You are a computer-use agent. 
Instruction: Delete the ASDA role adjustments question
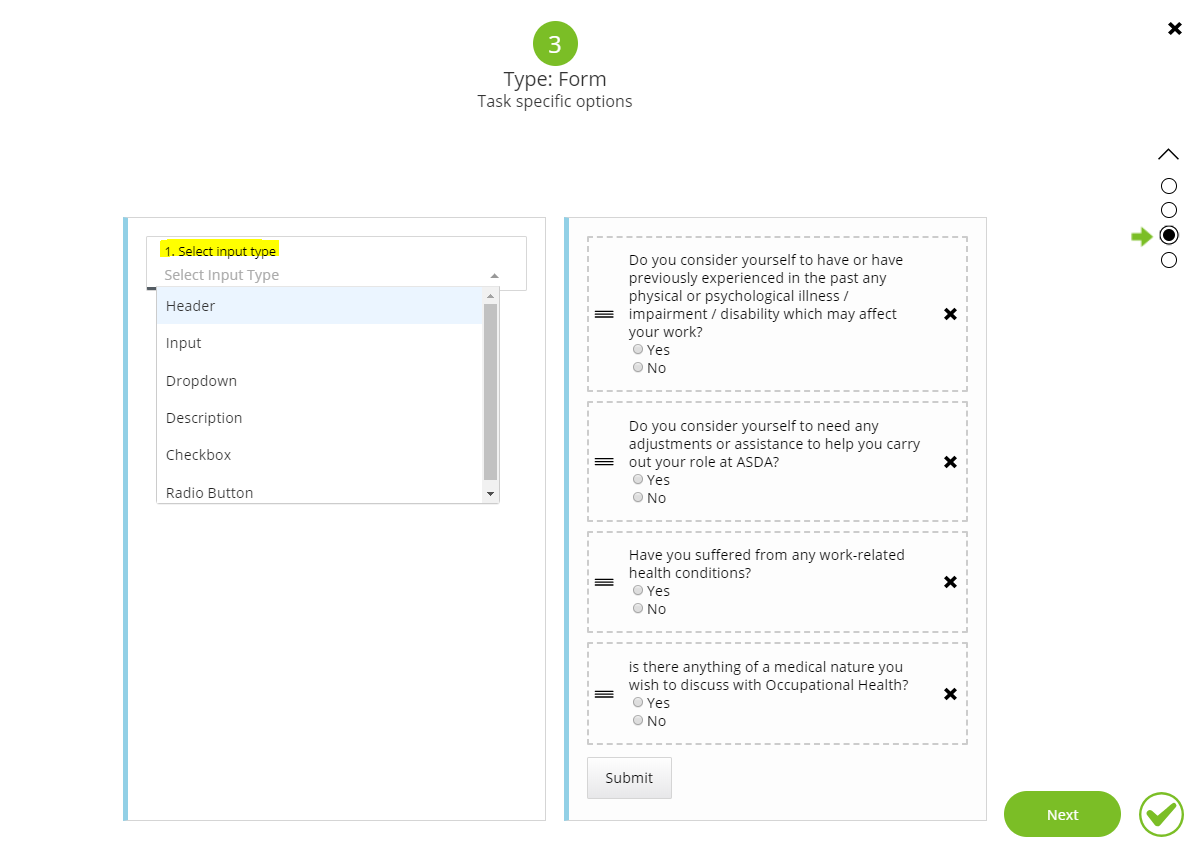950,462
